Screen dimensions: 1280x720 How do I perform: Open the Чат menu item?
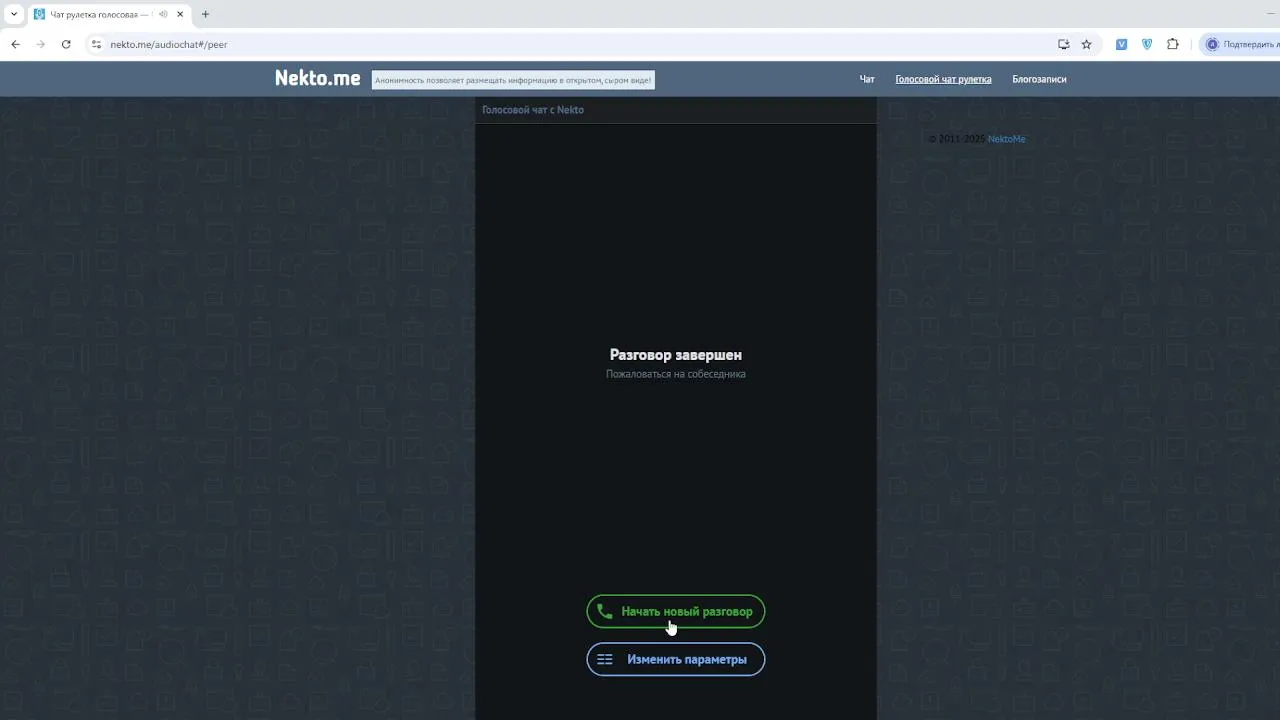point(867,79)
